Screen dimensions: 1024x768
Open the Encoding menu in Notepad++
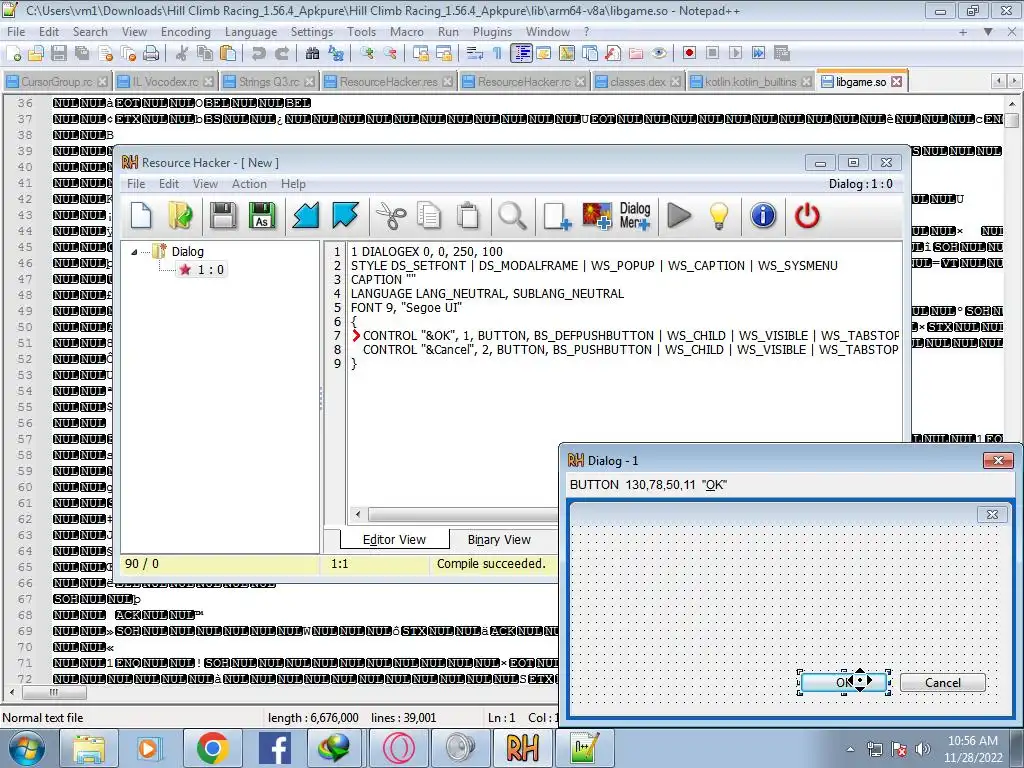pyautogui.click(x=185, y=32)
